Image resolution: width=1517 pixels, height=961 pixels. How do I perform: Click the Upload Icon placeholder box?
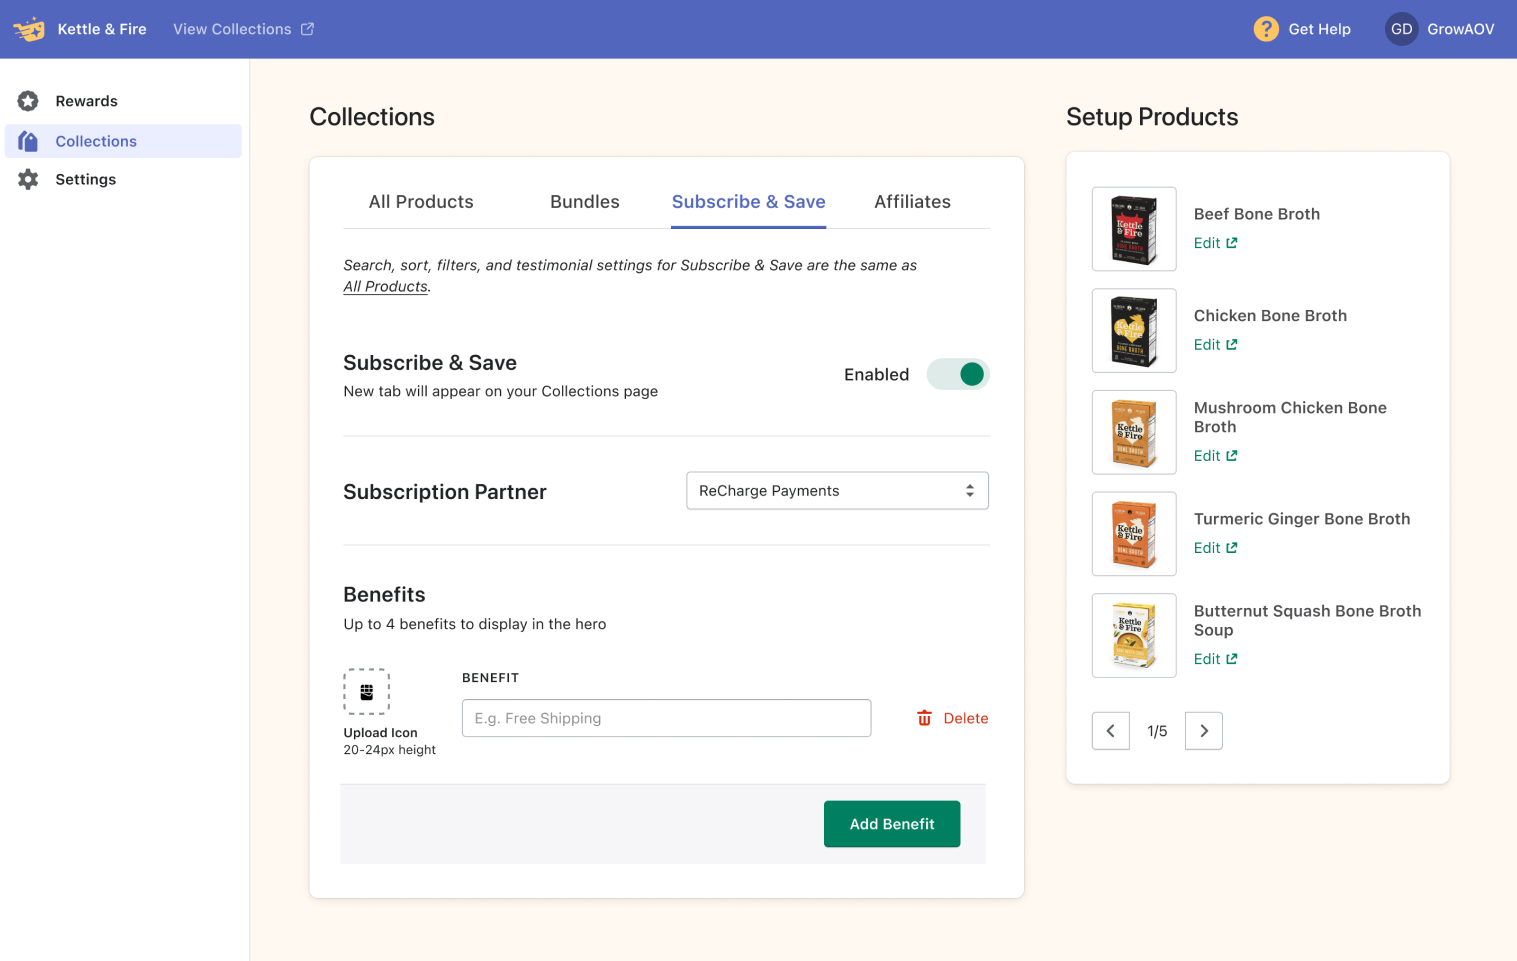click(366, 691)
